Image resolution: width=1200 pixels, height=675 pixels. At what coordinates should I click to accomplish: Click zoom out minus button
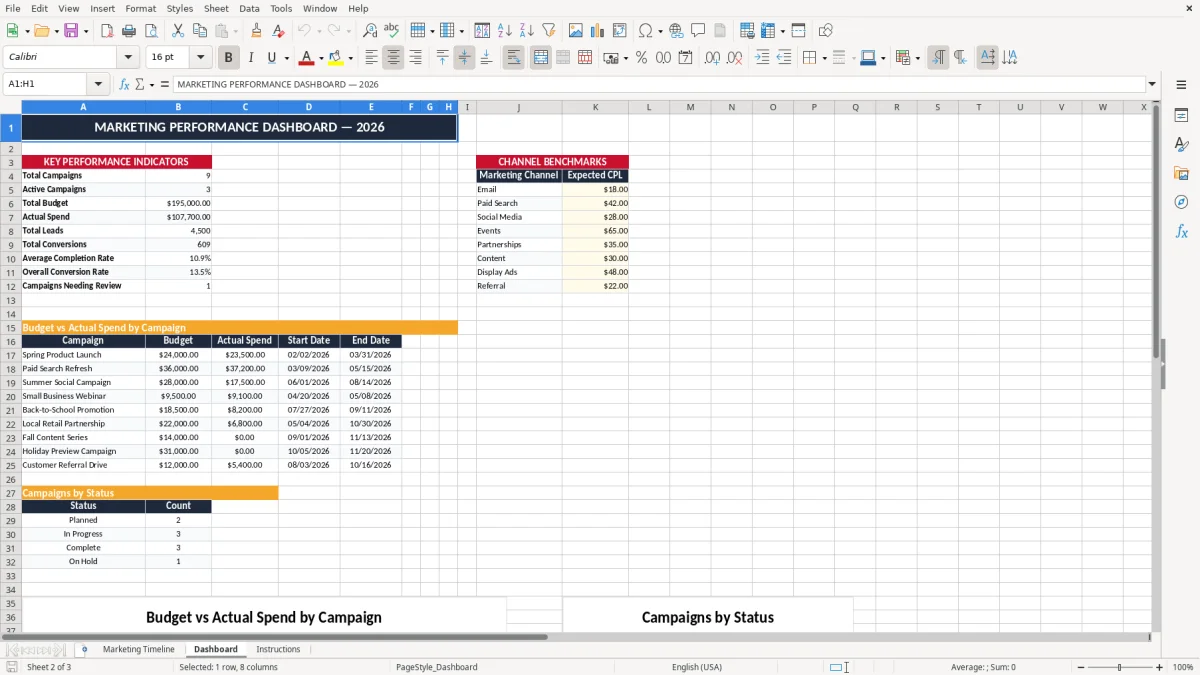(1079, 667)
